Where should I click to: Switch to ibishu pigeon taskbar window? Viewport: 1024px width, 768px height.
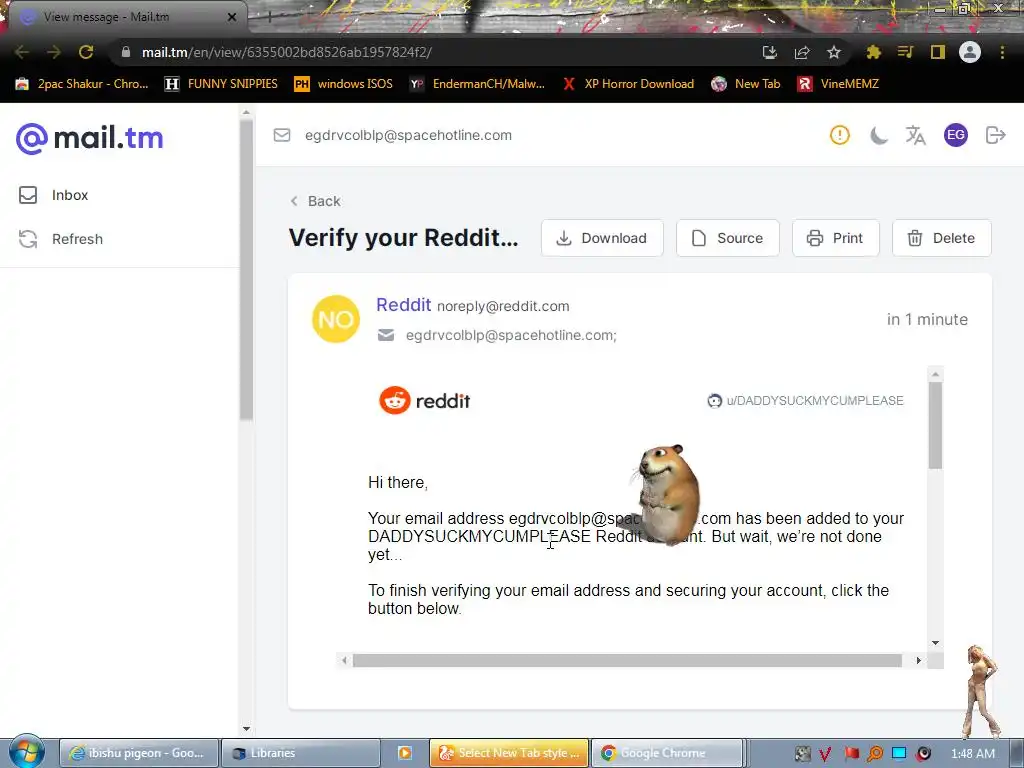[x=138, y=753]
